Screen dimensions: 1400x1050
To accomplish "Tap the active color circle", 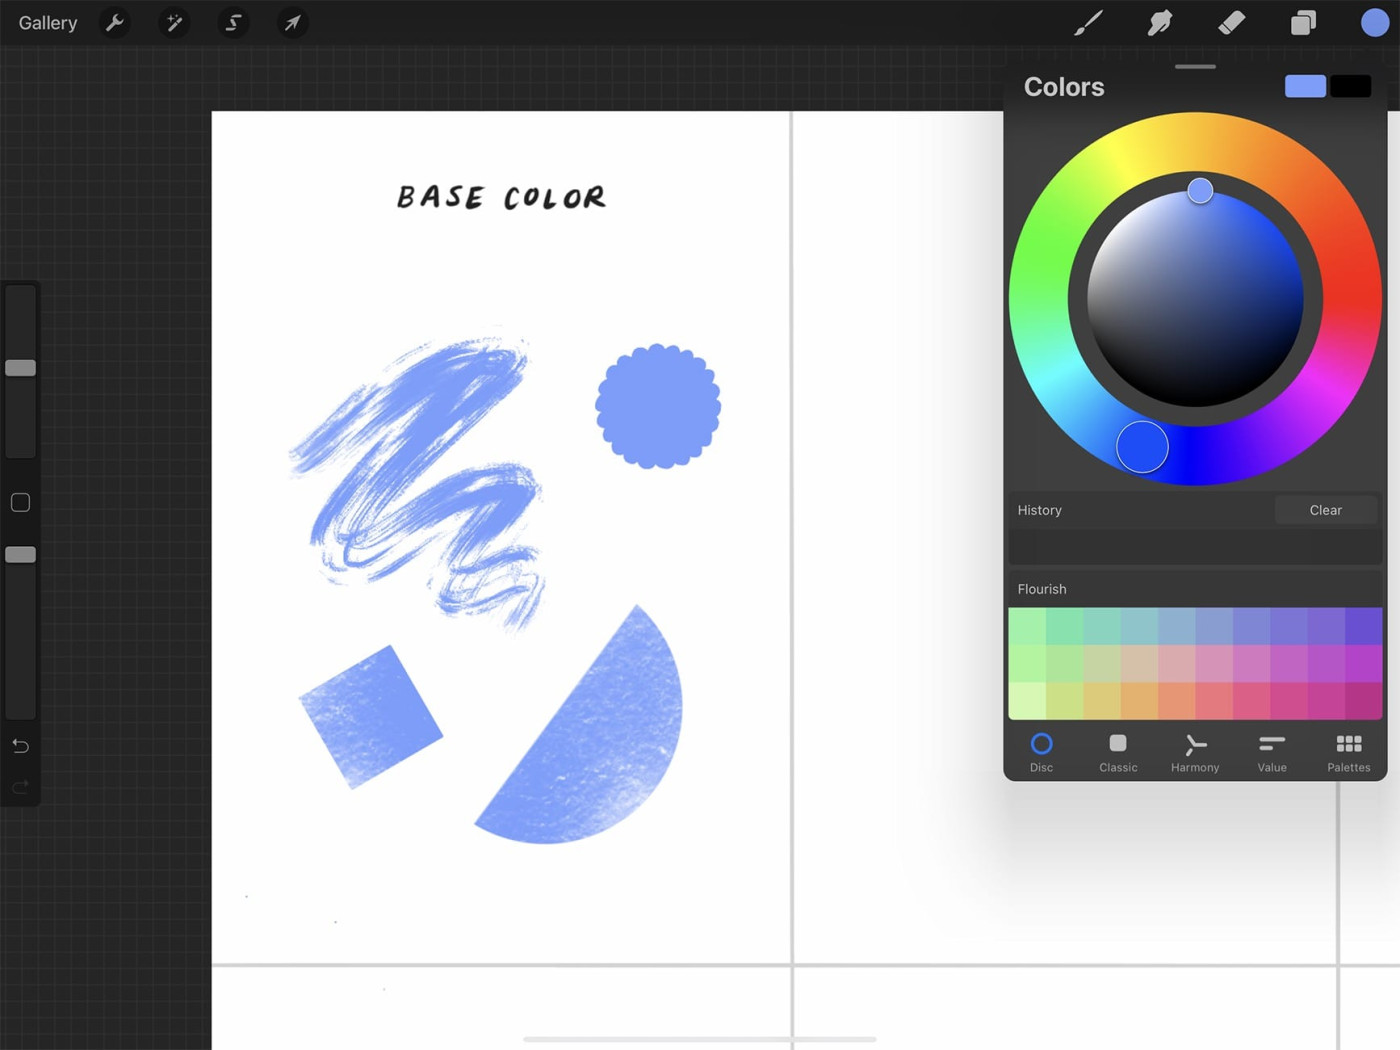I will point(1375,23).
